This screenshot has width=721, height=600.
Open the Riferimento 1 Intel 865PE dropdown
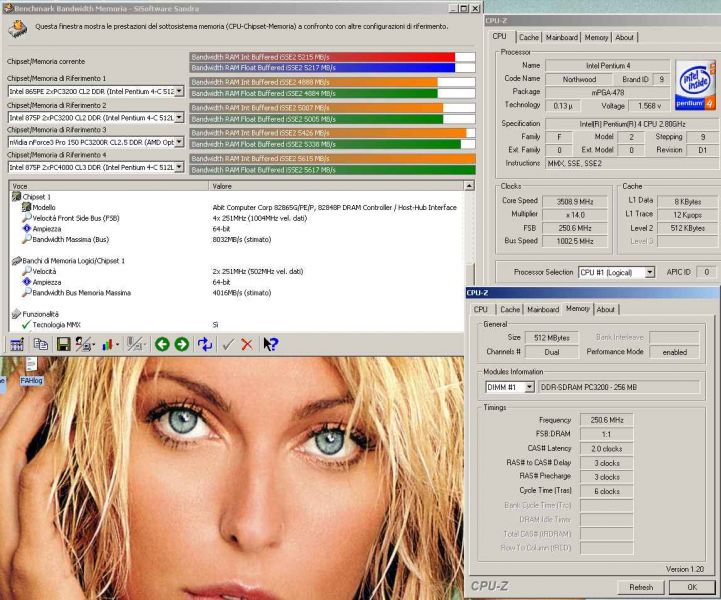point(179,91)
